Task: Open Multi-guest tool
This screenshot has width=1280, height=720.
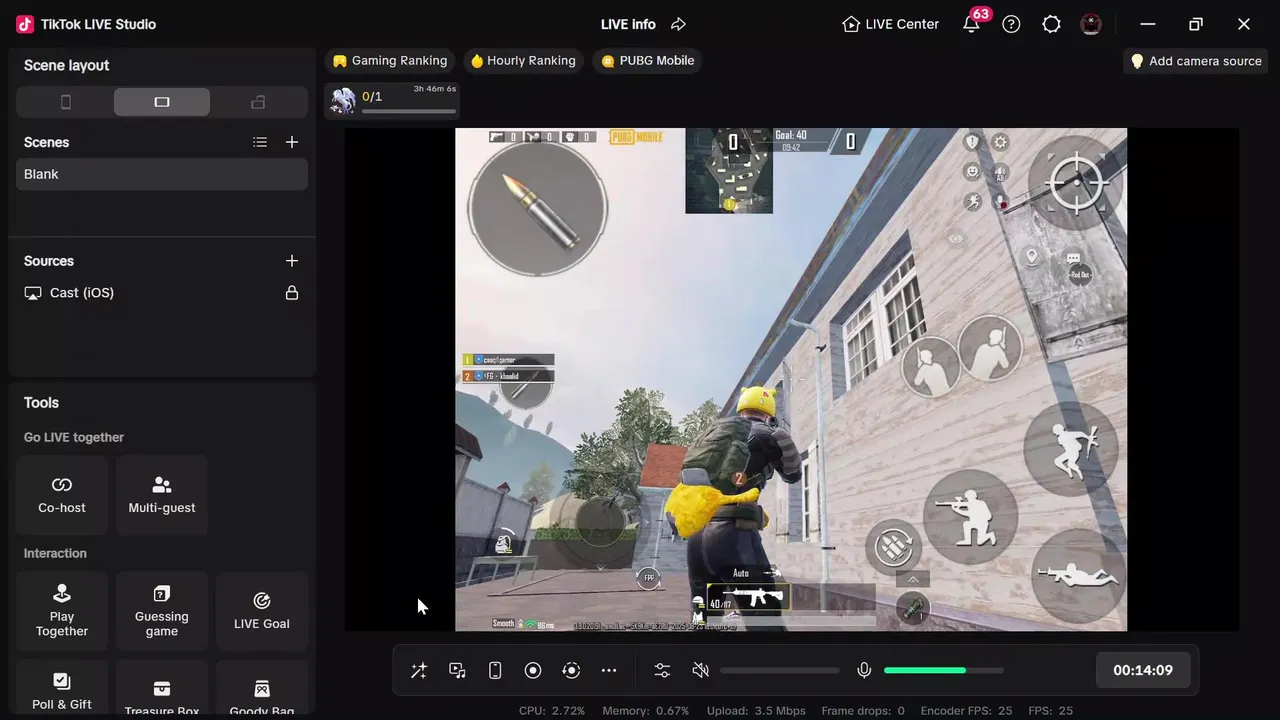Action: pyautogui.click(x=162, y=495)
